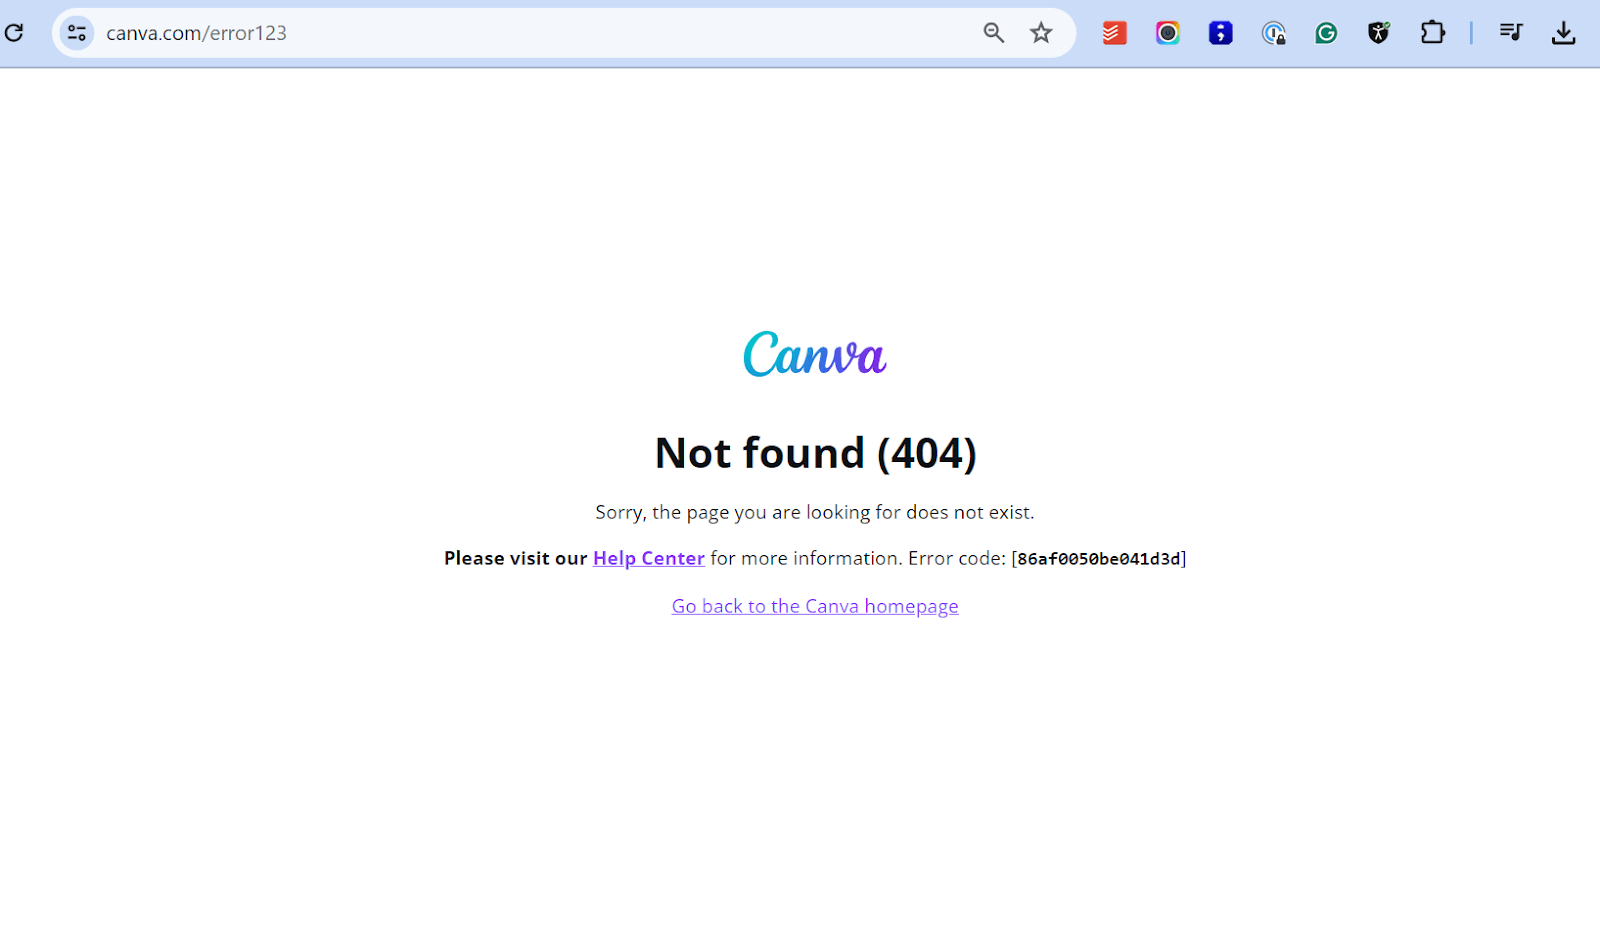
Task: Open the extension icon with padlock badge
Action: (x=1273, y=33)
